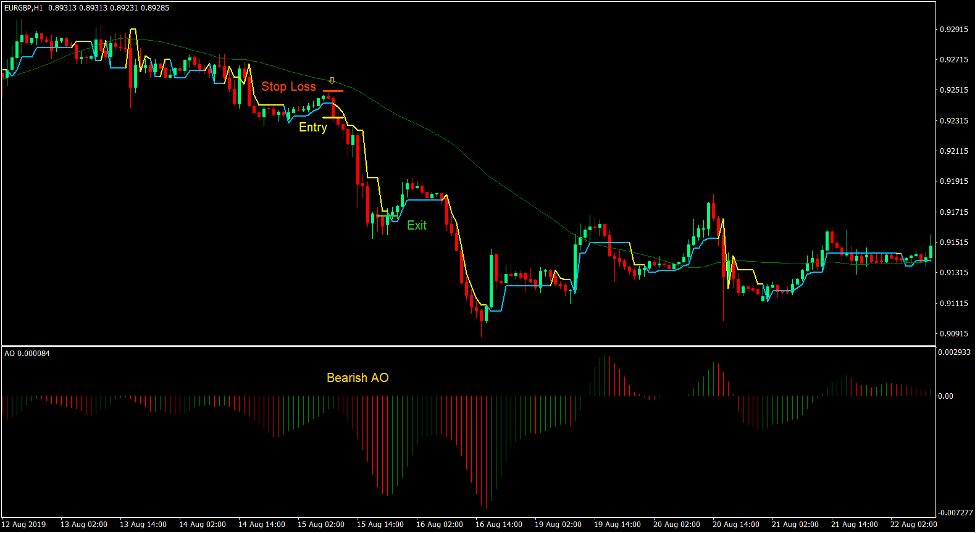Click the 15 Aug 14:00 time label
This screenshot has height=533, width=977.
pos(380,525)
